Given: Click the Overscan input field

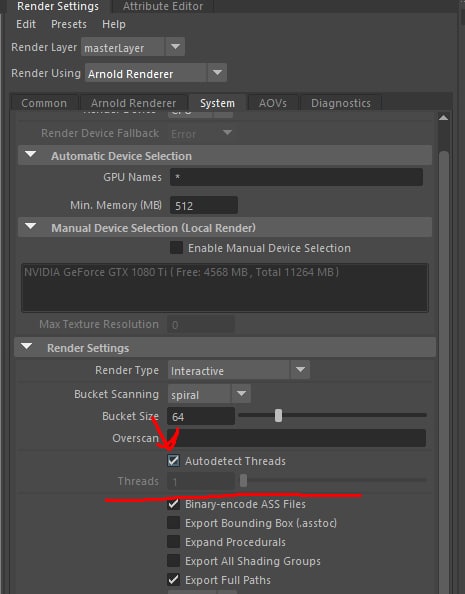Looking at the screenshot, I should [x=297, y=438].
